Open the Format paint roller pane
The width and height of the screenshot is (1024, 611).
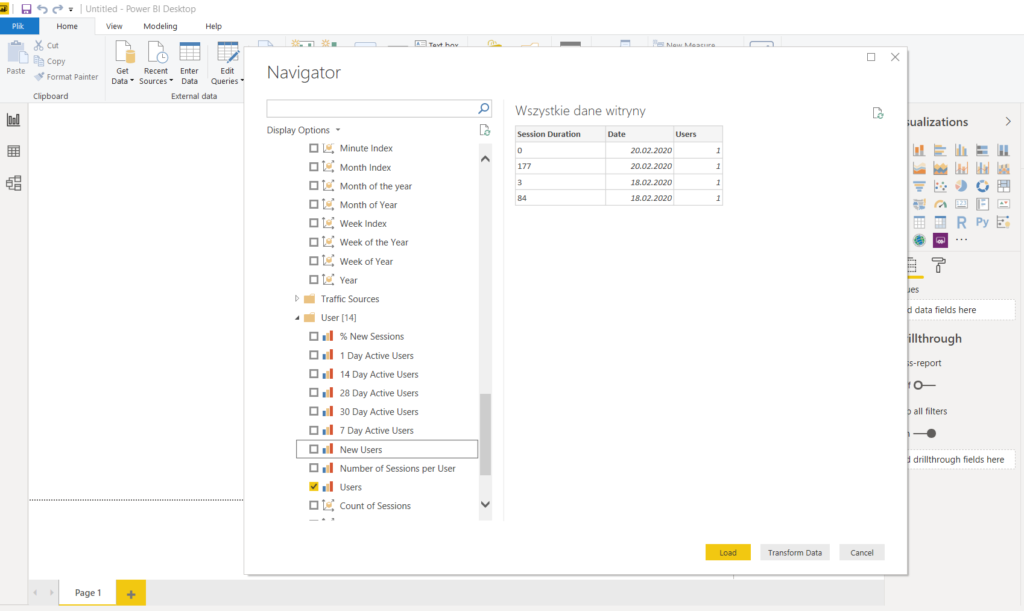(938, 265)
